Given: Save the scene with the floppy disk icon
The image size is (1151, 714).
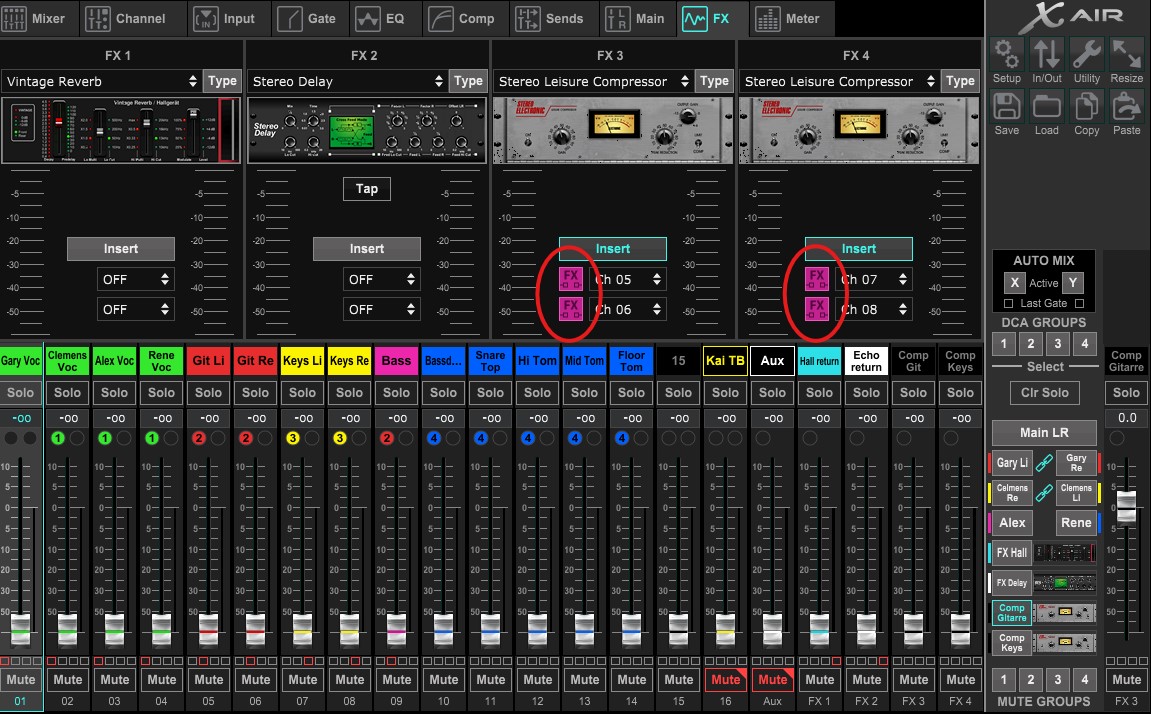Looking at the screenshot, I should pyautogui.click(x=1007, y=107).
